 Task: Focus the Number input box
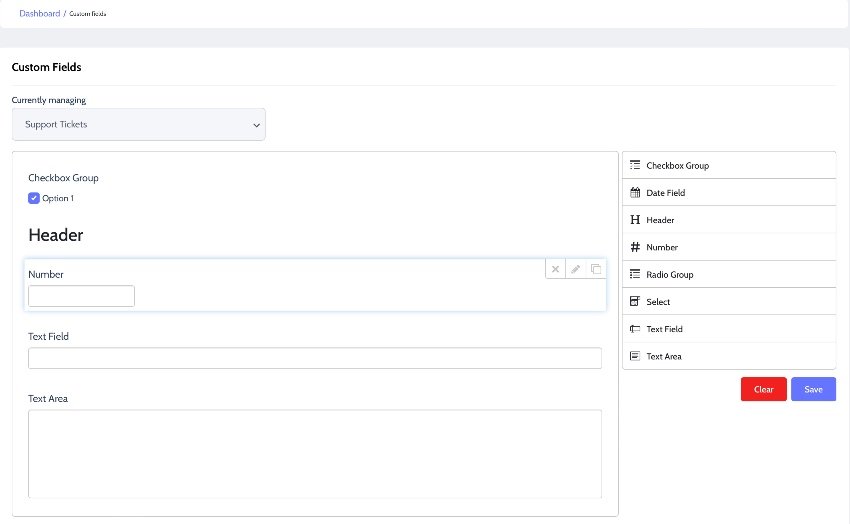pyautogui.click(x=81, y=296)
